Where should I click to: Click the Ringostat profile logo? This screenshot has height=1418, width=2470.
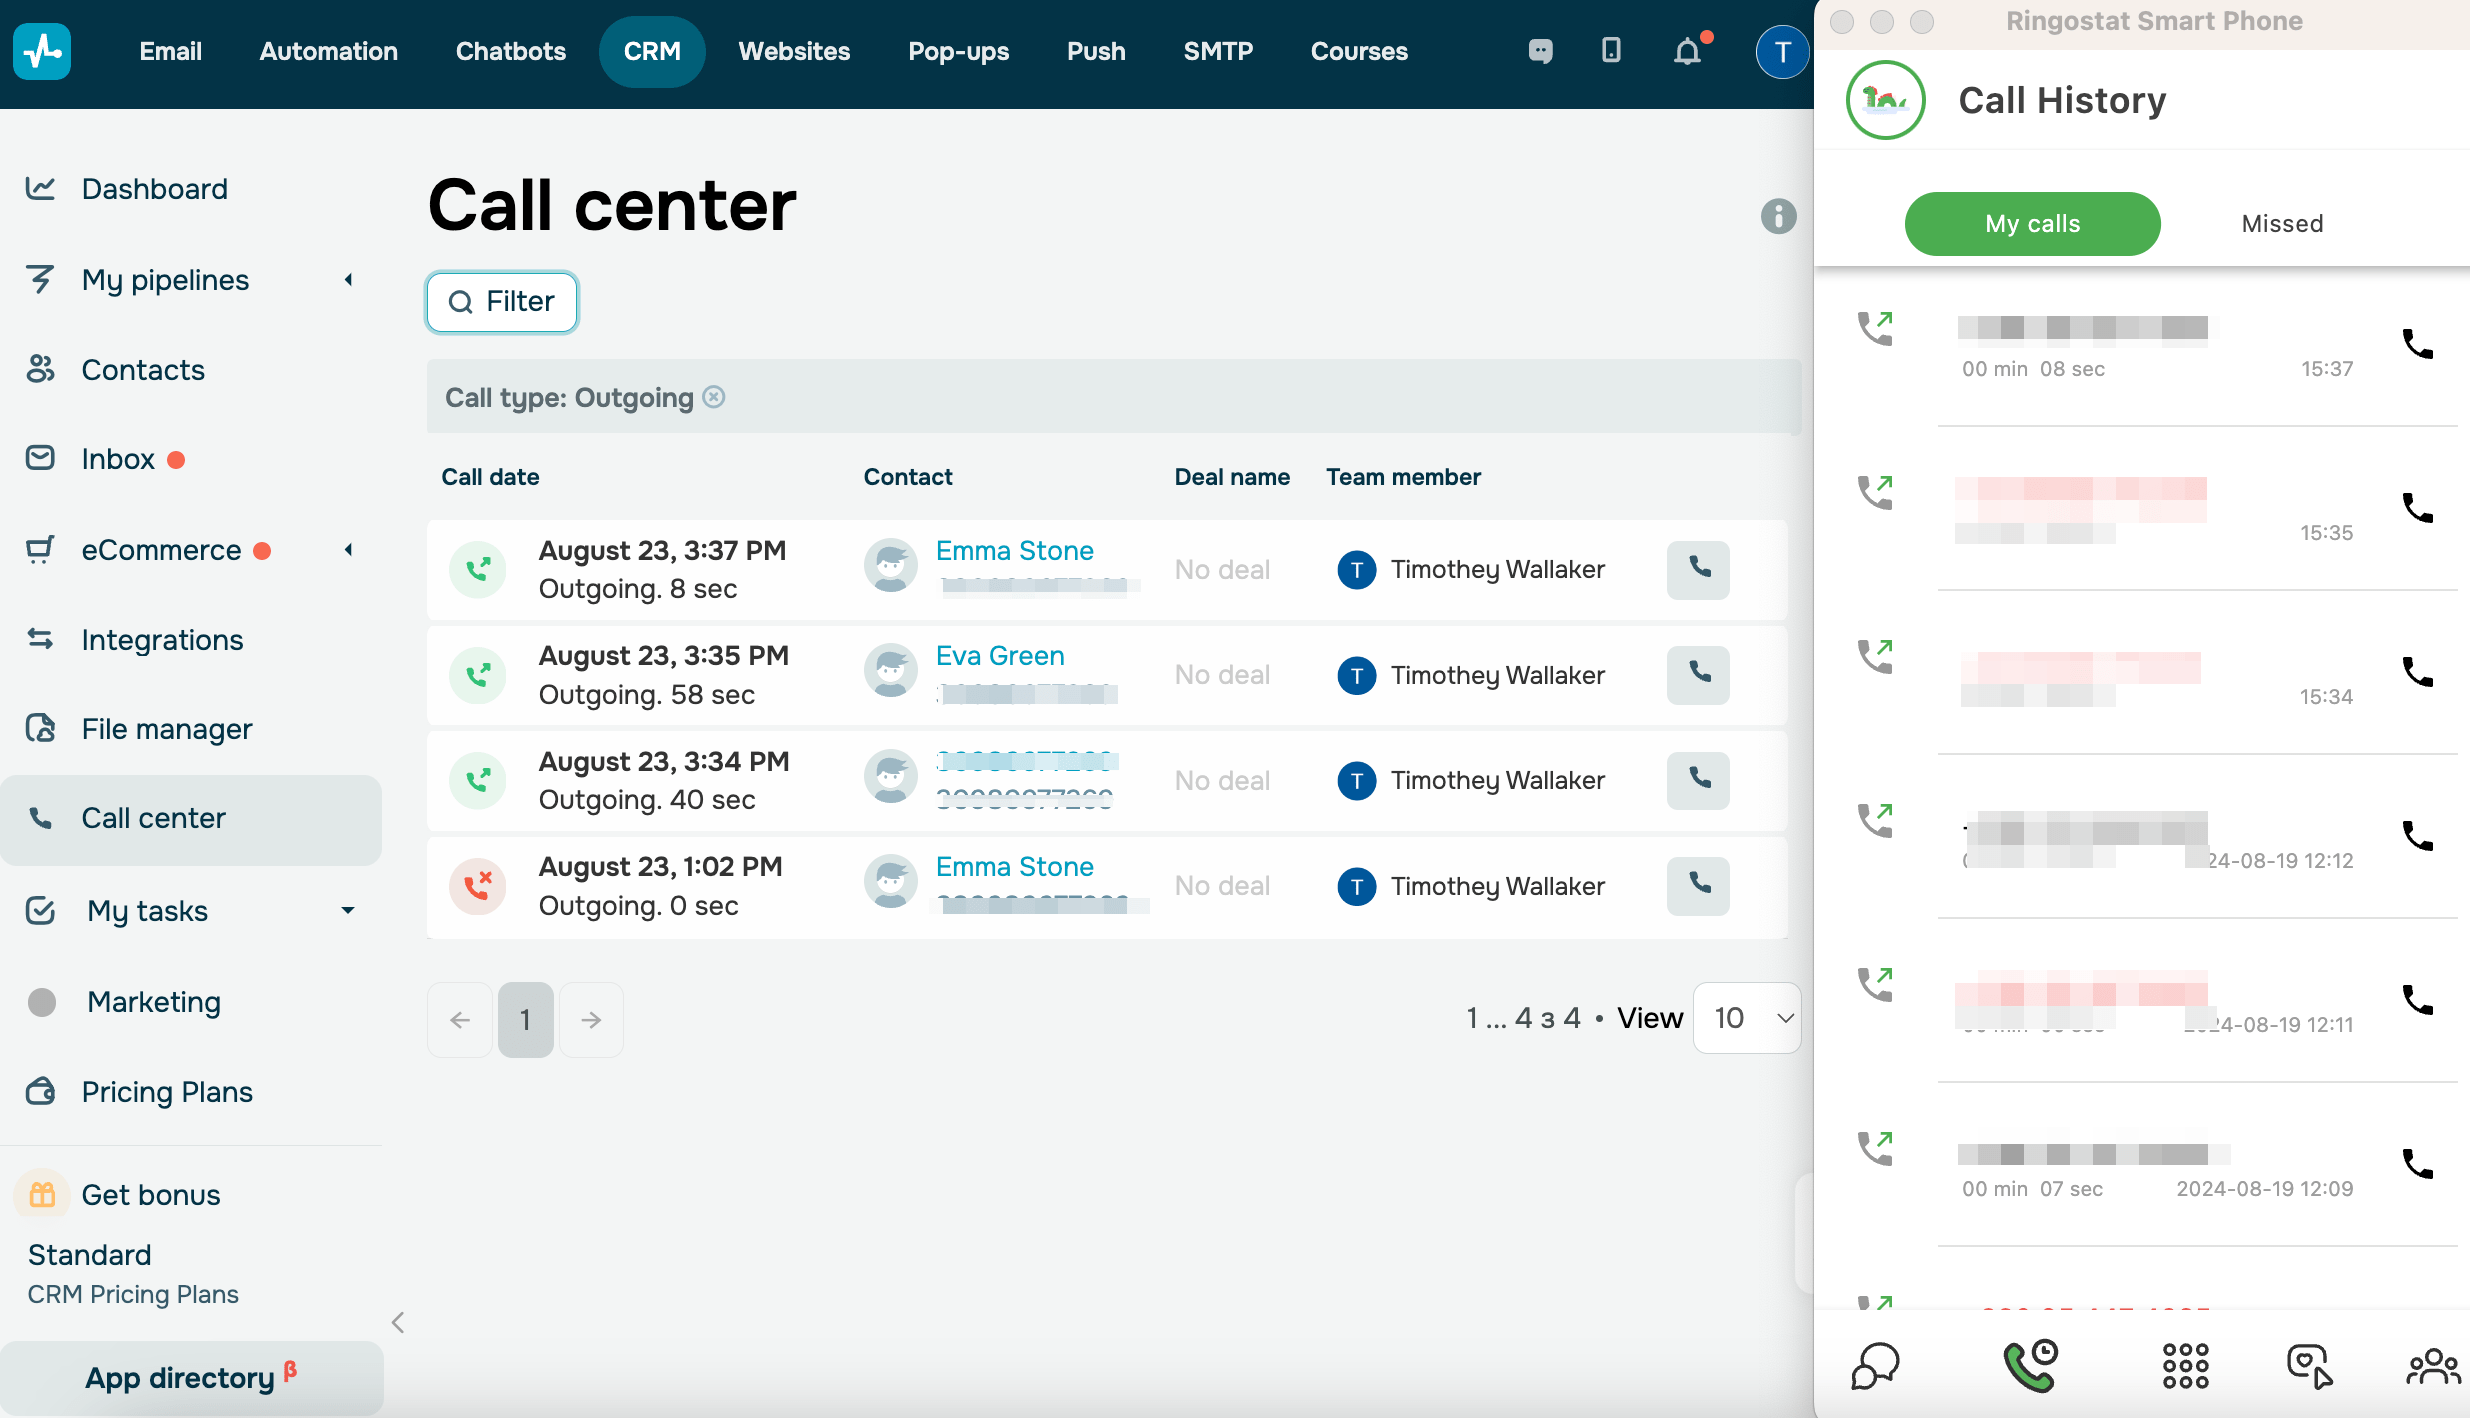pos(1886,100)
